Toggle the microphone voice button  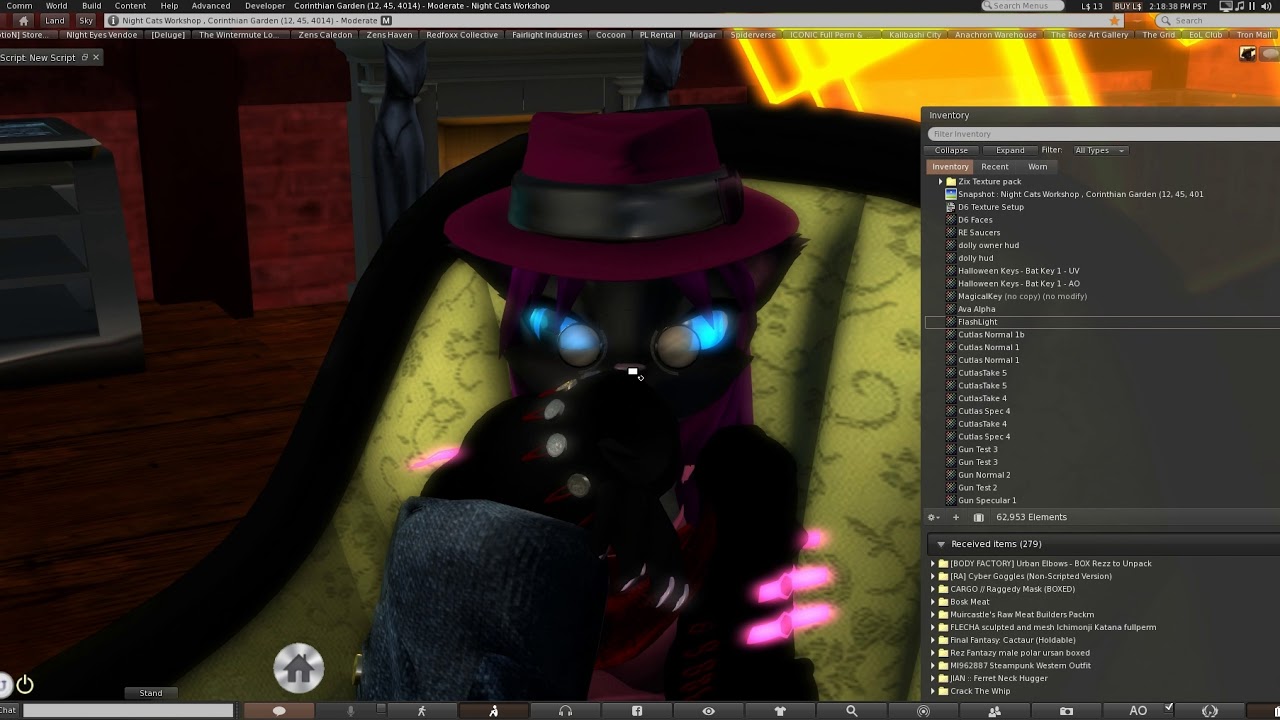(350, 711)
